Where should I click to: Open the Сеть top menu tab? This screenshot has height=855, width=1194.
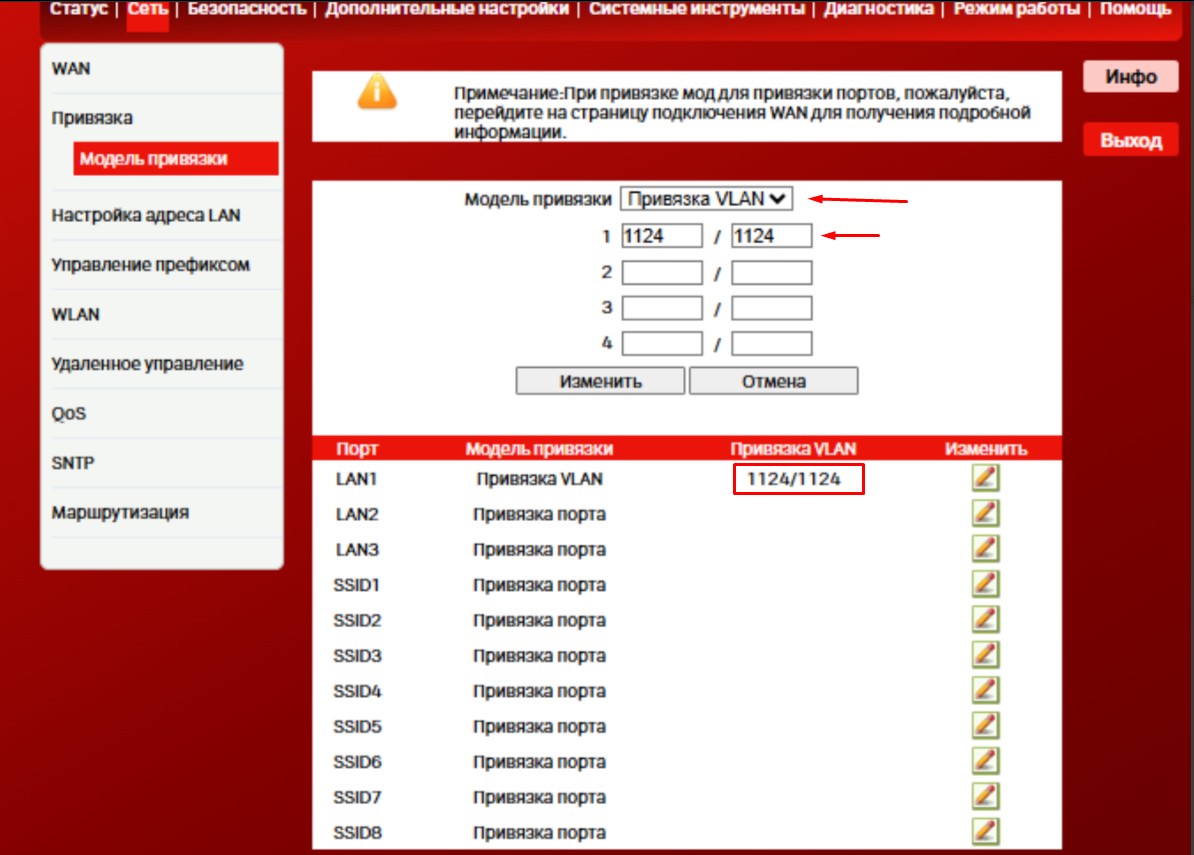coord(147,9)
